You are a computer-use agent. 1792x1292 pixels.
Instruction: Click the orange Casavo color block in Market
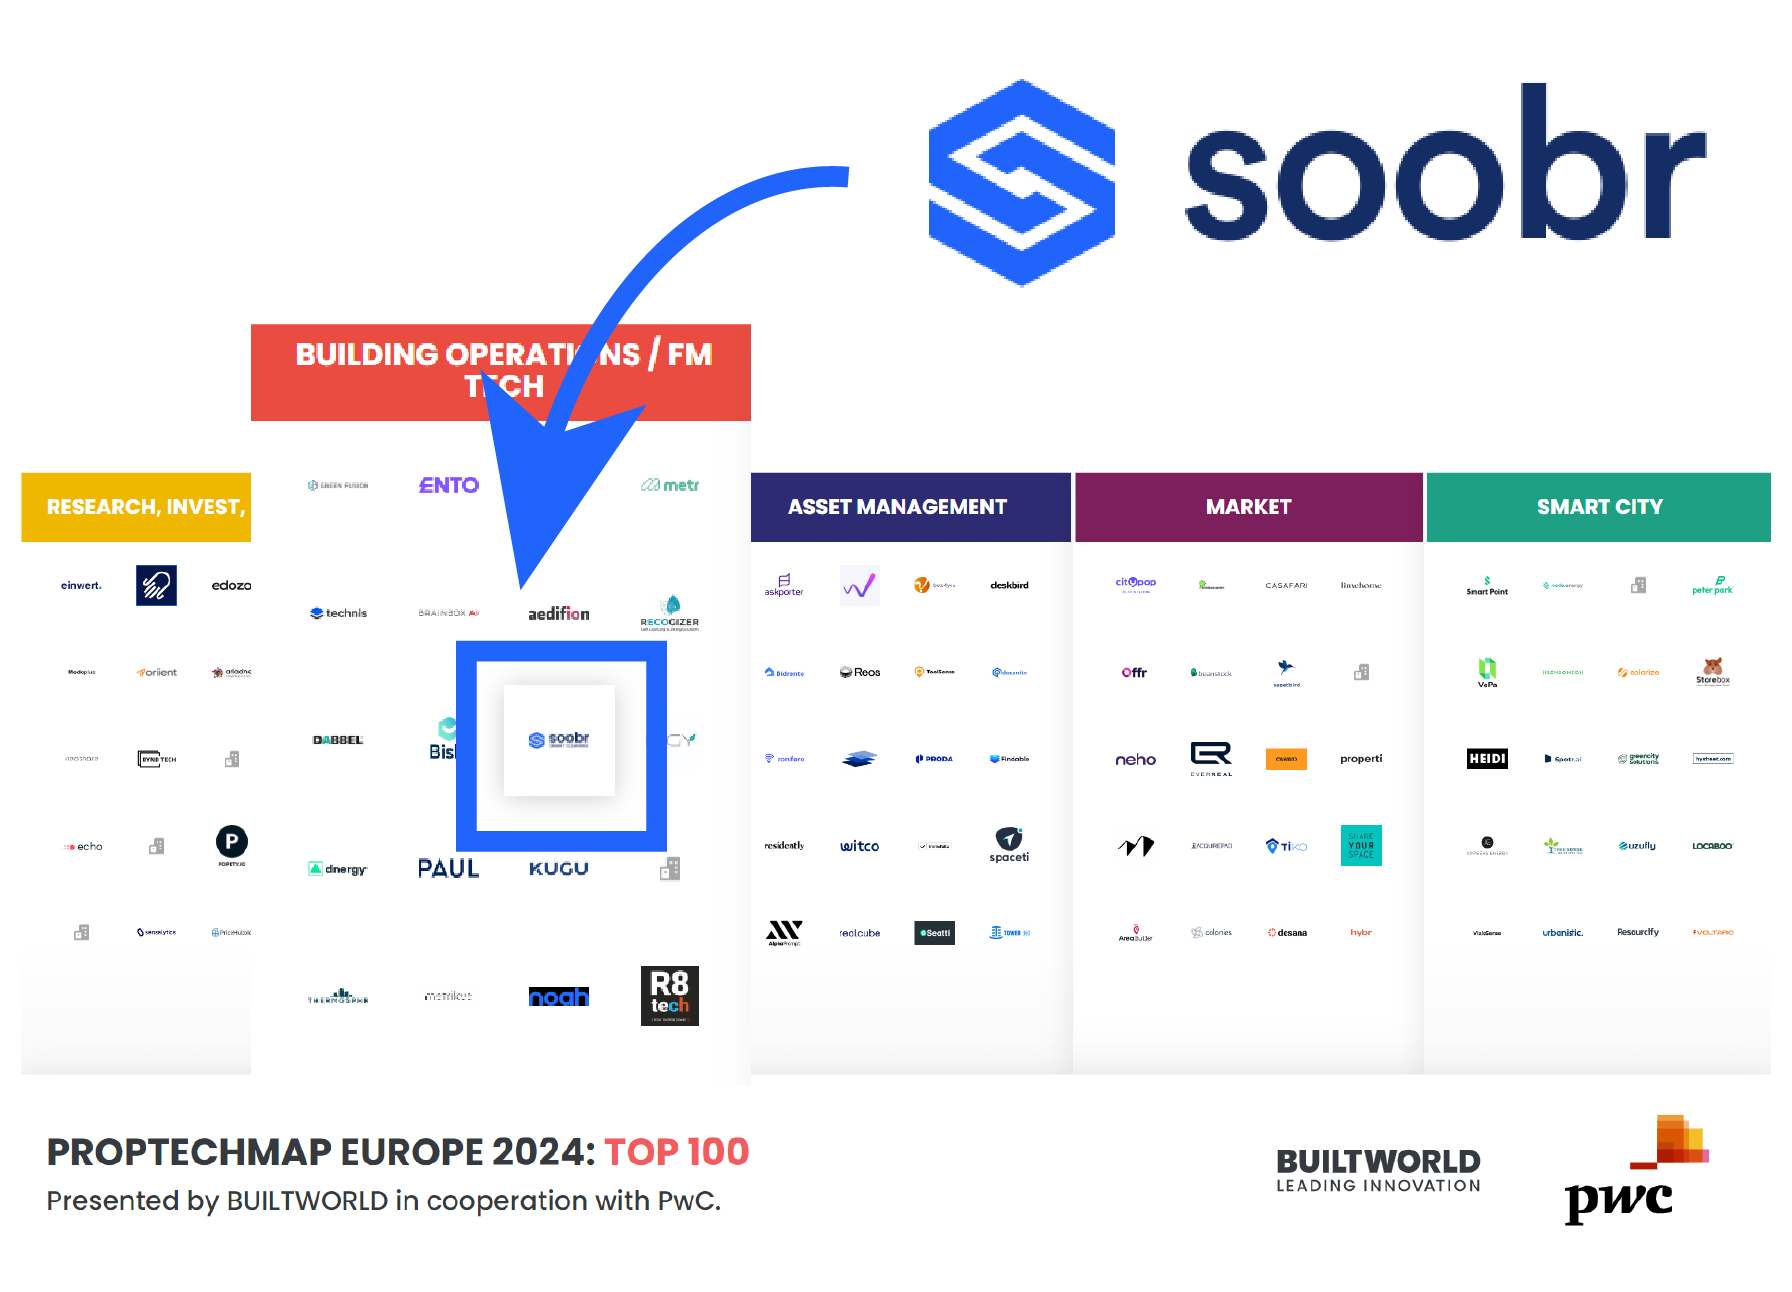point(1286,759)
